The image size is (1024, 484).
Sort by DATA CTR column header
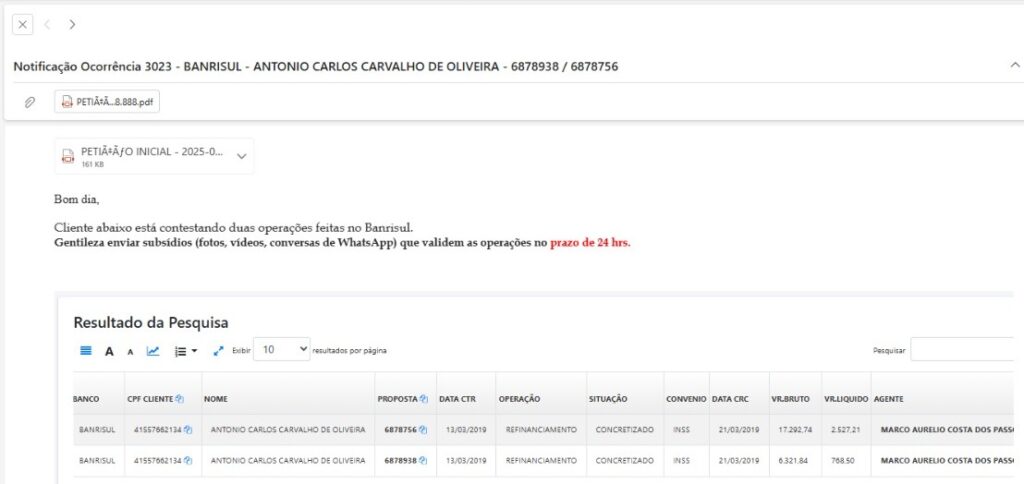point(457,399)
